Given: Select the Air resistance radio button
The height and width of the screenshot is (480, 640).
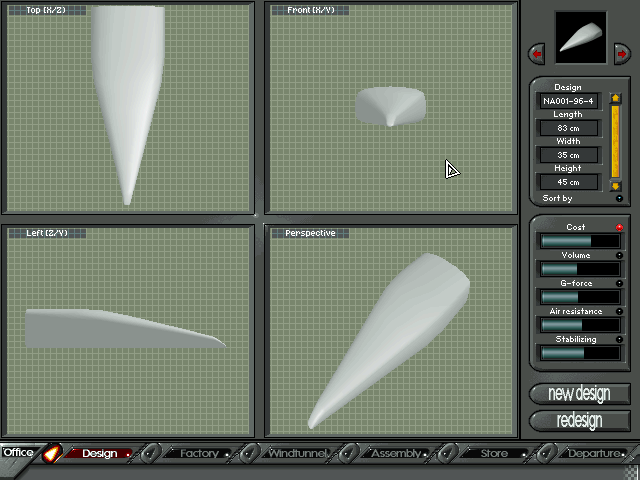Looking at the screenshot, I should coord(619,311).
